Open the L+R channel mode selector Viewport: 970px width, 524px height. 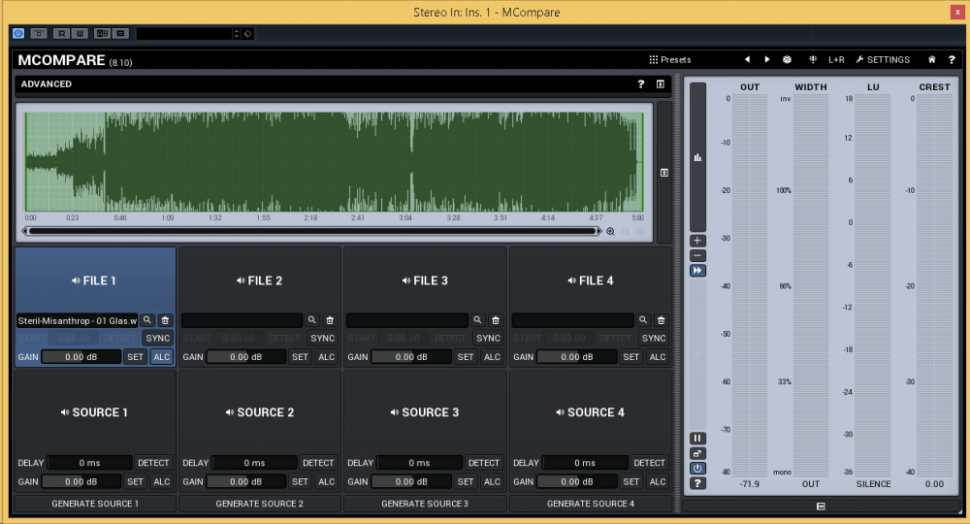tap(836, 60)
